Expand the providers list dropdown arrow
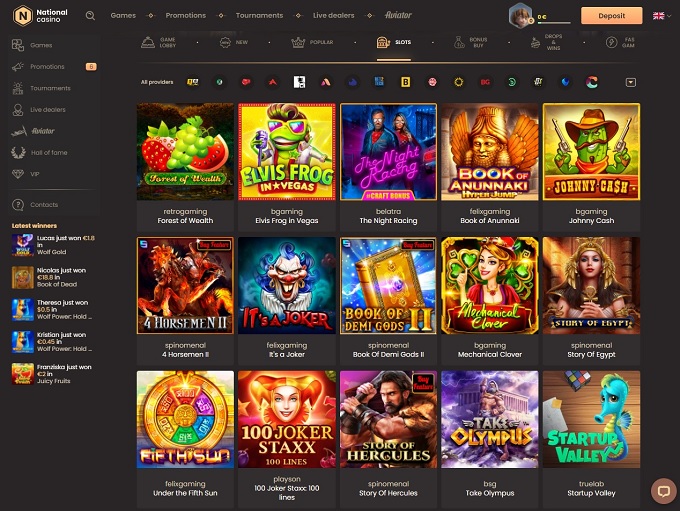Screen dimensions: 680x511 coord(631,82)
